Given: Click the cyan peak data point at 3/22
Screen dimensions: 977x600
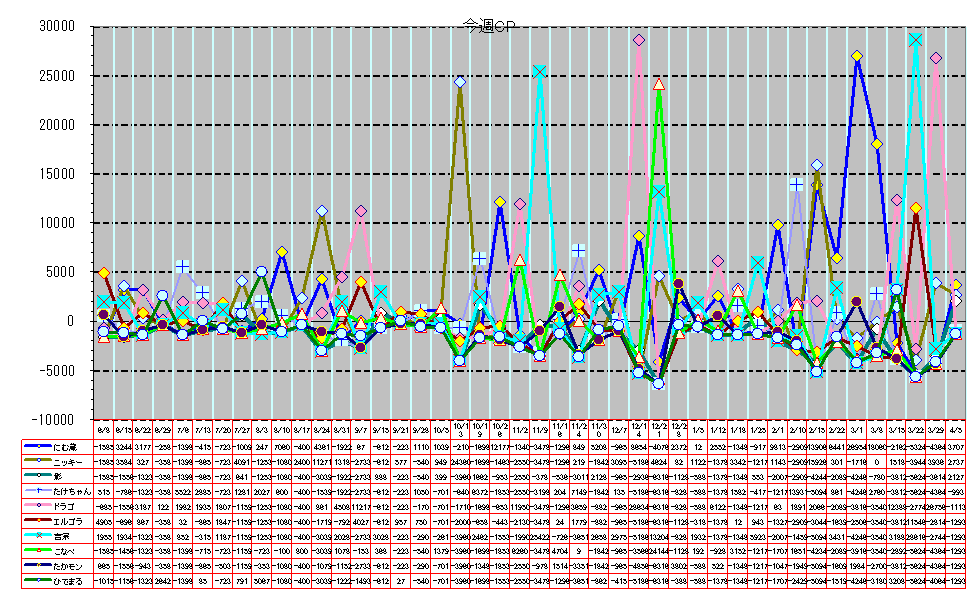Looking at the screenshot, I should click(x=915, y=40).
